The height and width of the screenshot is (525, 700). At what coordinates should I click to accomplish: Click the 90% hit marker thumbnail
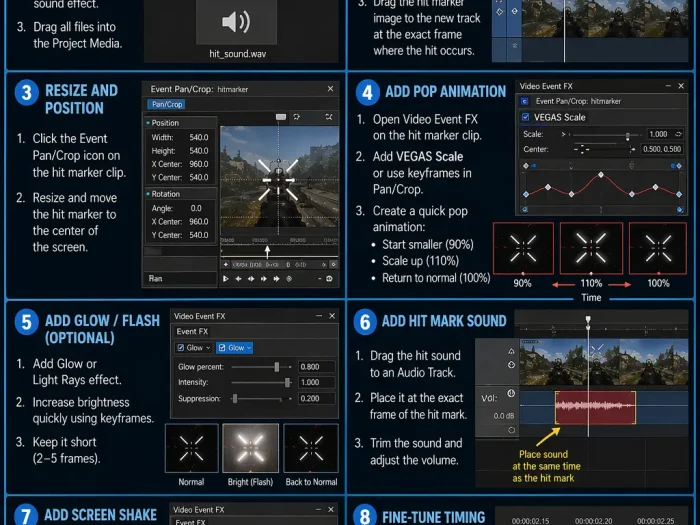523,248
